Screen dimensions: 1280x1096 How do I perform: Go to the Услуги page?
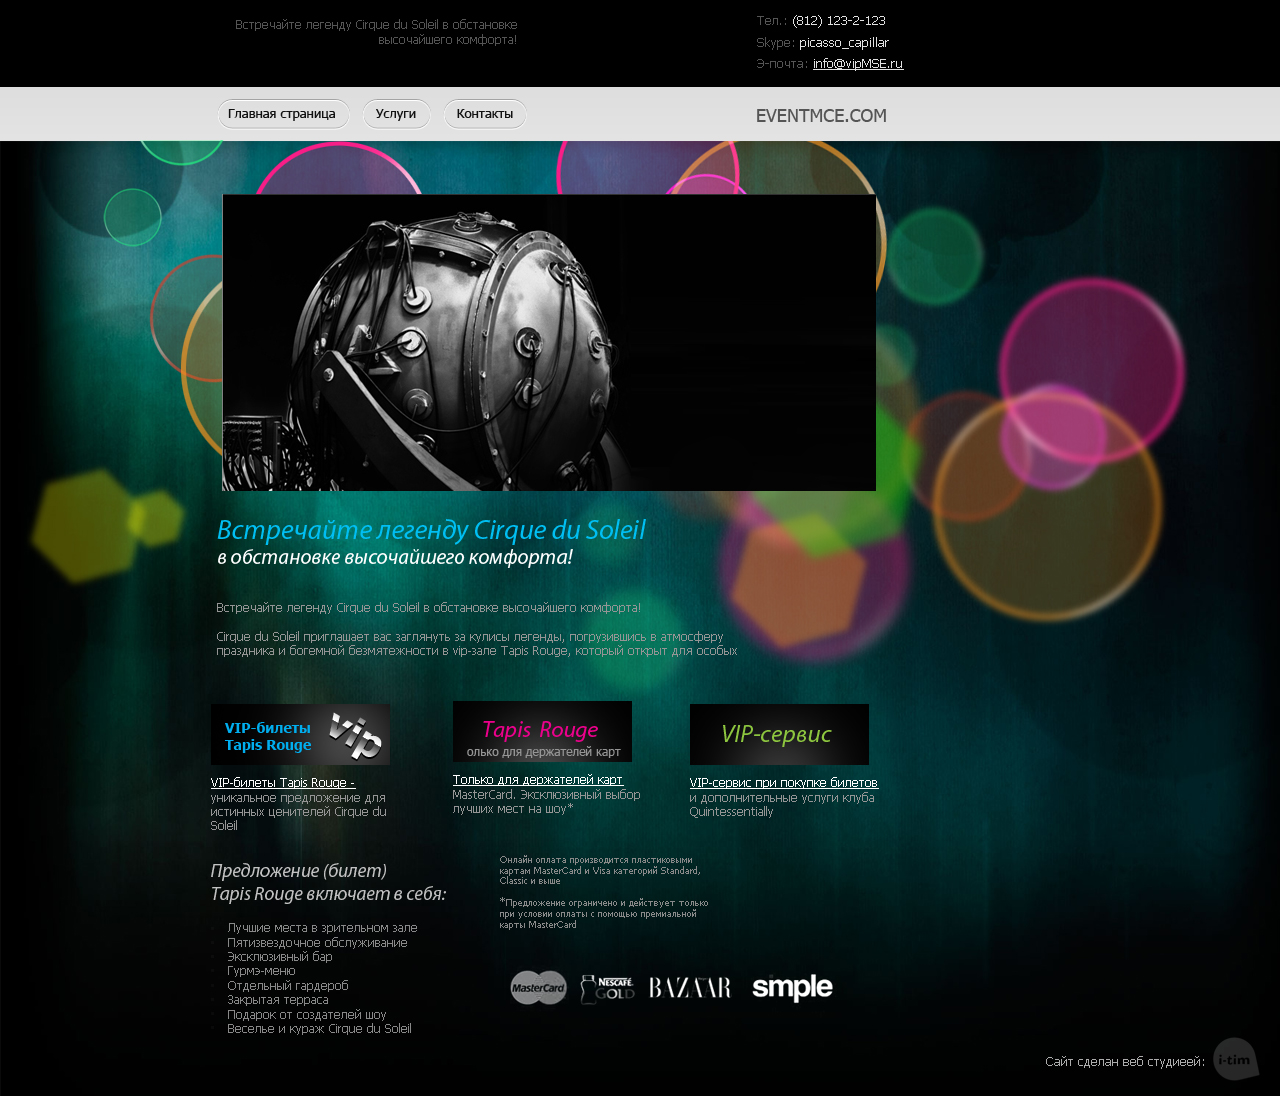pos(396,114)
